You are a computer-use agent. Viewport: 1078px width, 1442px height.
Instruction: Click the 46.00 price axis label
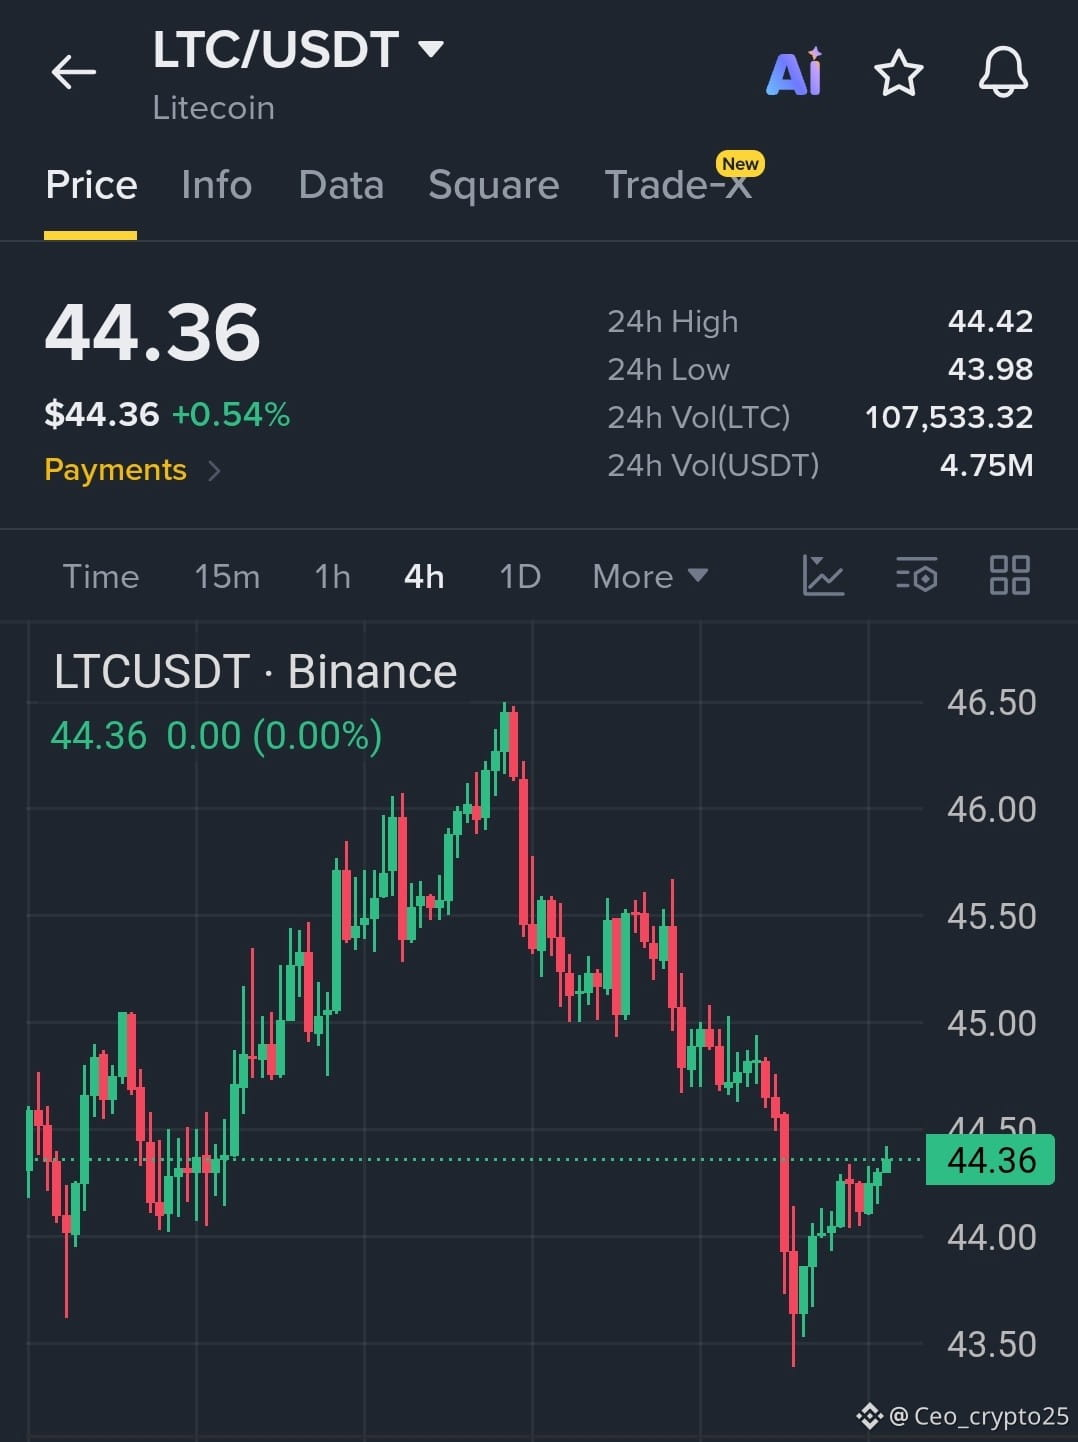(991, 809)
